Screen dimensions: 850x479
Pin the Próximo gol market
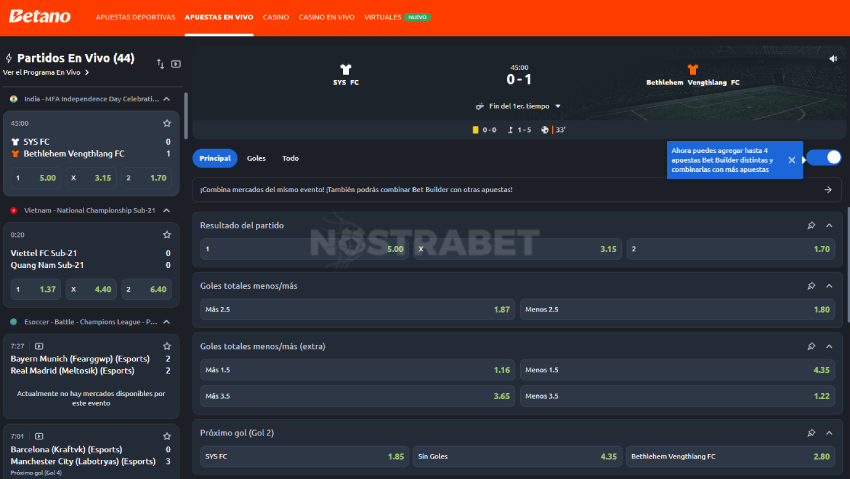point(812,433)
